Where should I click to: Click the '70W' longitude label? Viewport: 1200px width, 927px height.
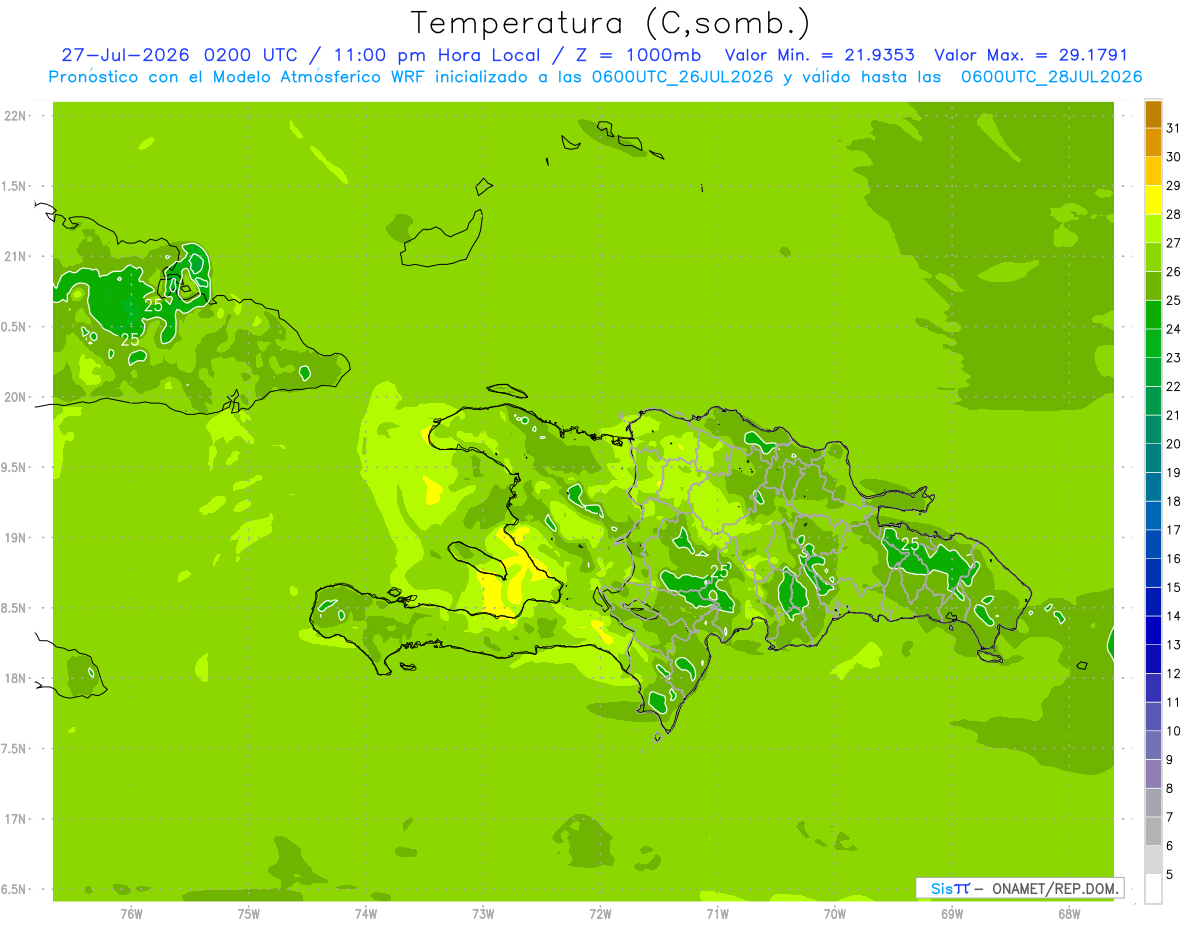pyautogui.click(x=835, y=913)
